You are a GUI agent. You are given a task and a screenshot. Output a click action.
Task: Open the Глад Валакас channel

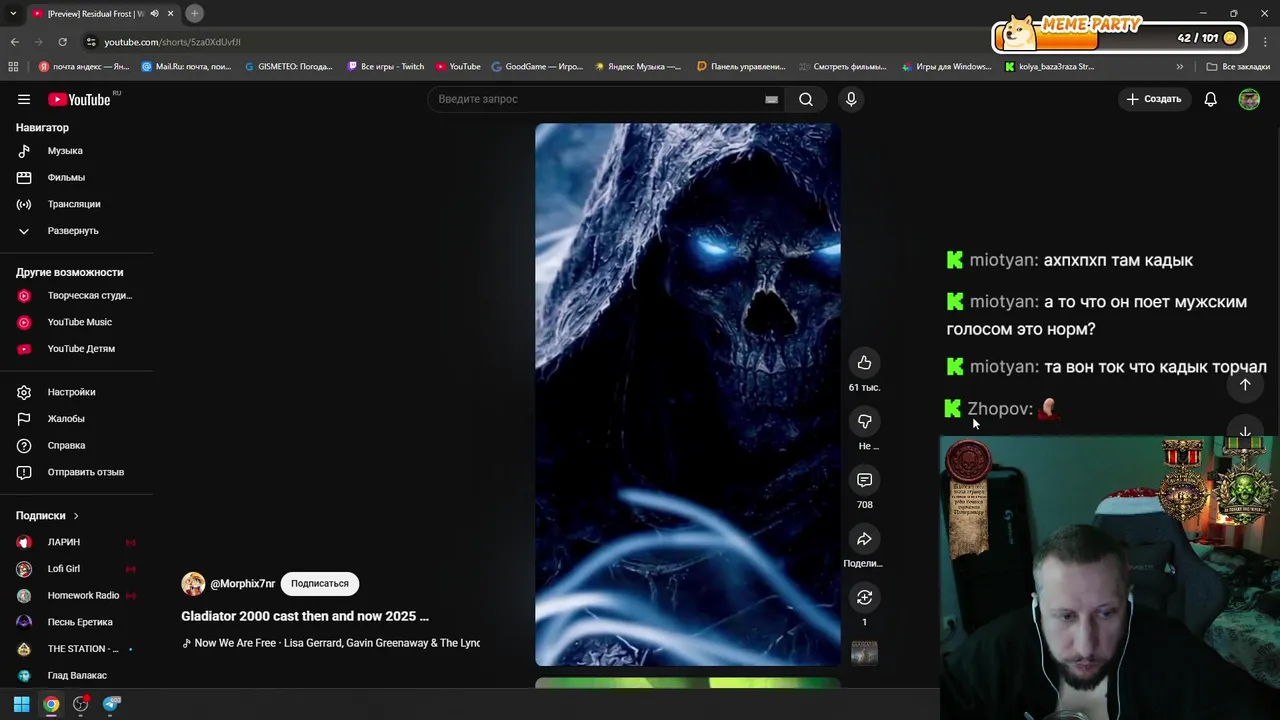(77, 675)
